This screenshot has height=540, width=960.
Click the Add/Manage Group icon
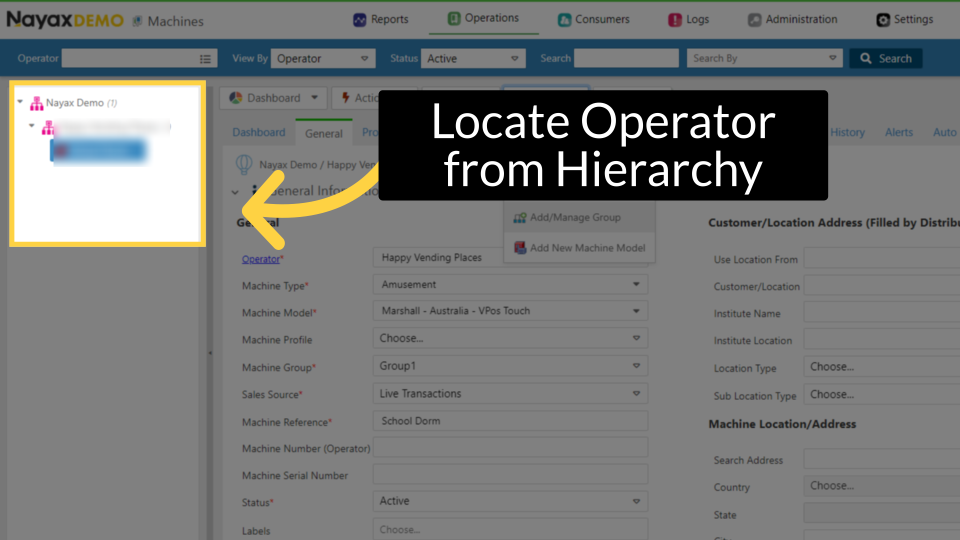click(x=520, y=217)
